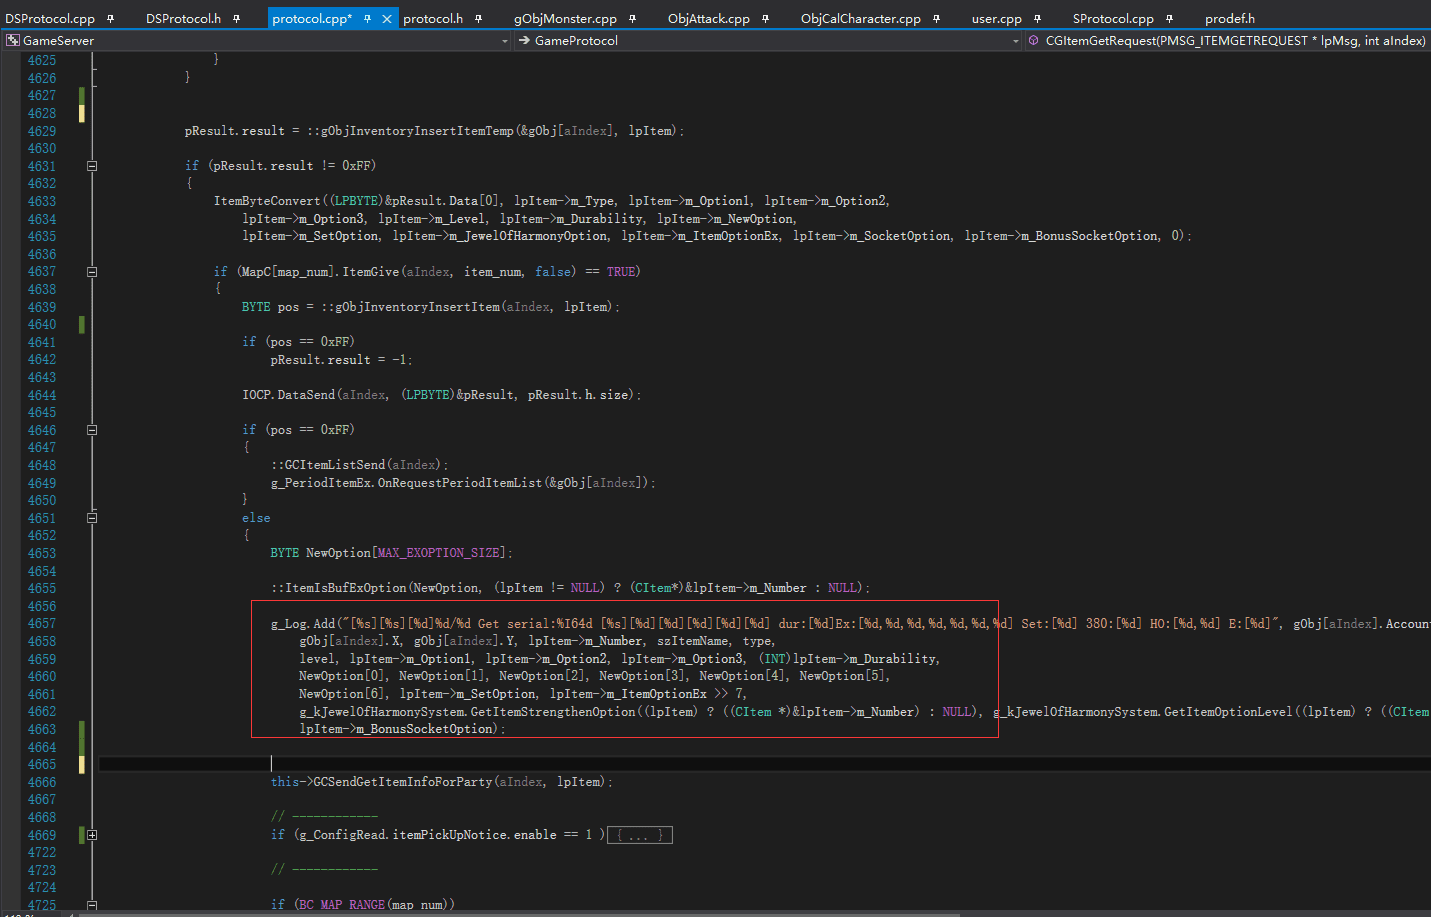The width and height of the screenshot is (1431, 917).
Task: Click 'NewOption[6]' on line 4662
Action: point(342,694)
